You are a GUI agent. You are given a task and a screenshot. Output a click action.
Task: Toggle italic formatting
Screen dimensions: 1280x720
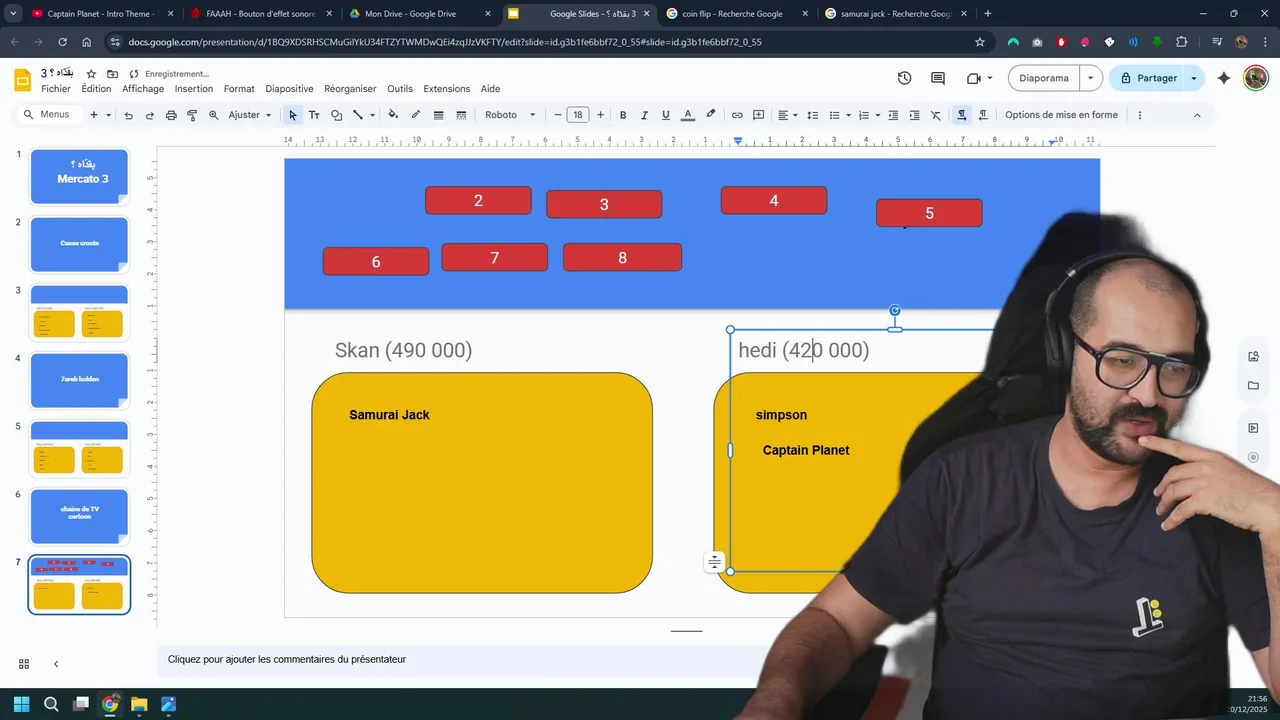pos(644,115)
